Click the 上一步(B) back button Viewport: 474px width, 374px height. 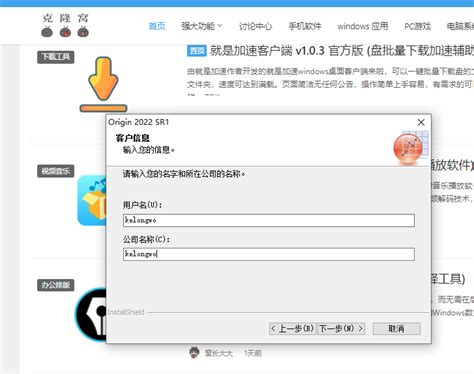click(x=293, y=329)
